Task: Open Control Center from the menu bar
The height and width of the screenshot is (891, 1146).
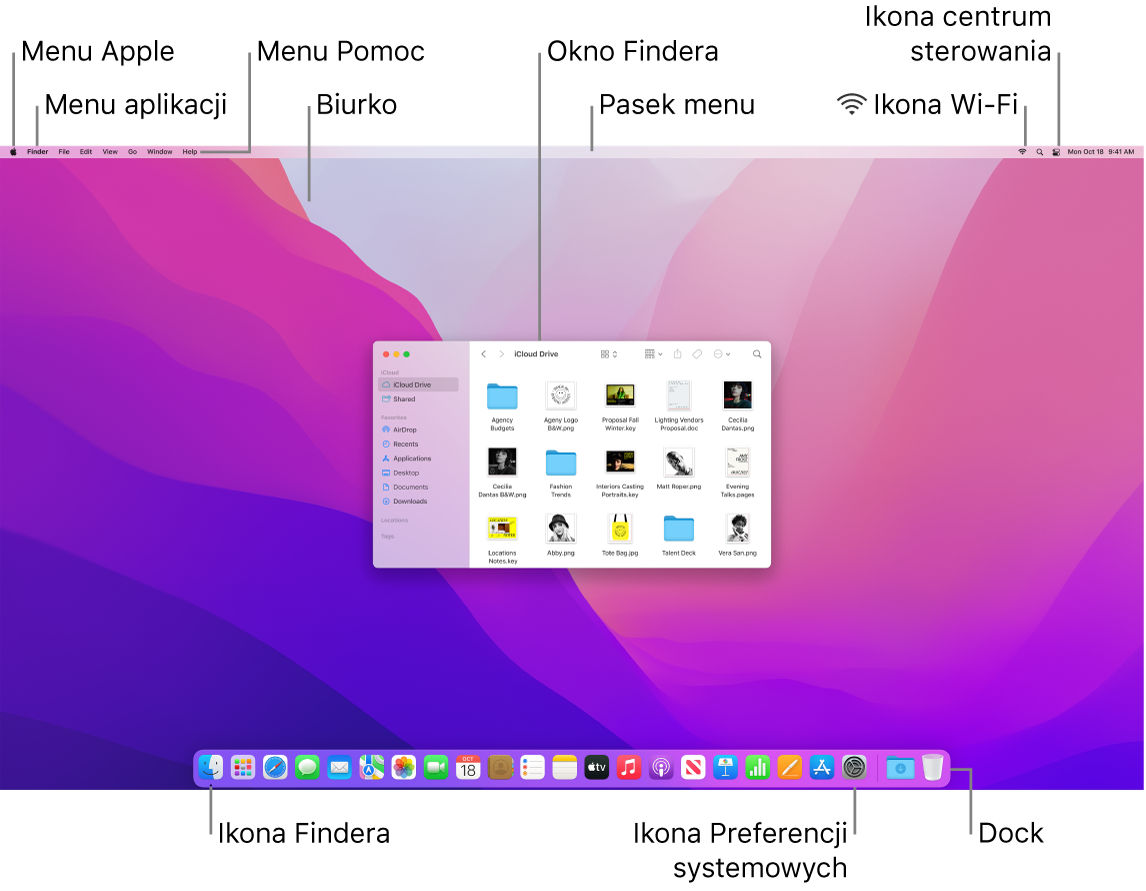Action: coord(1056,152)
